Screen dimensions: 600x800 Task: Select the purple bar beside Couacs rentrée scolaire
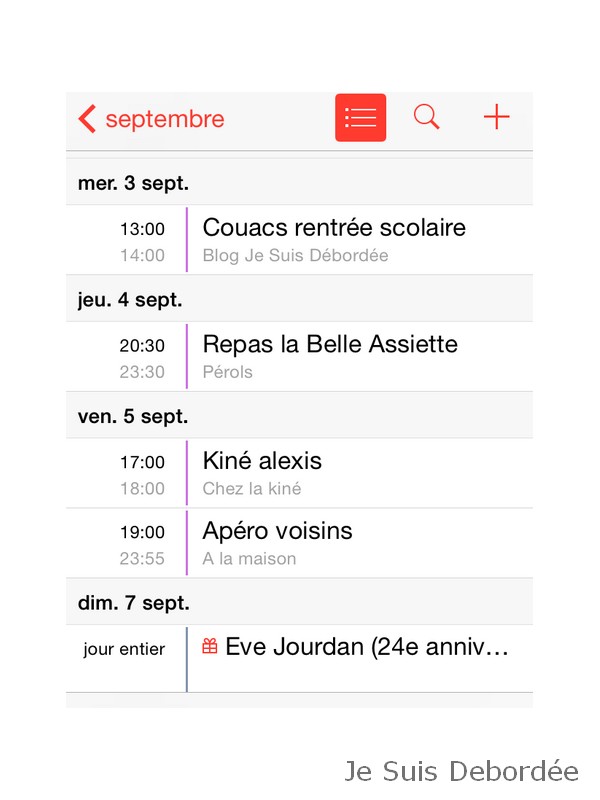(187, 239)
